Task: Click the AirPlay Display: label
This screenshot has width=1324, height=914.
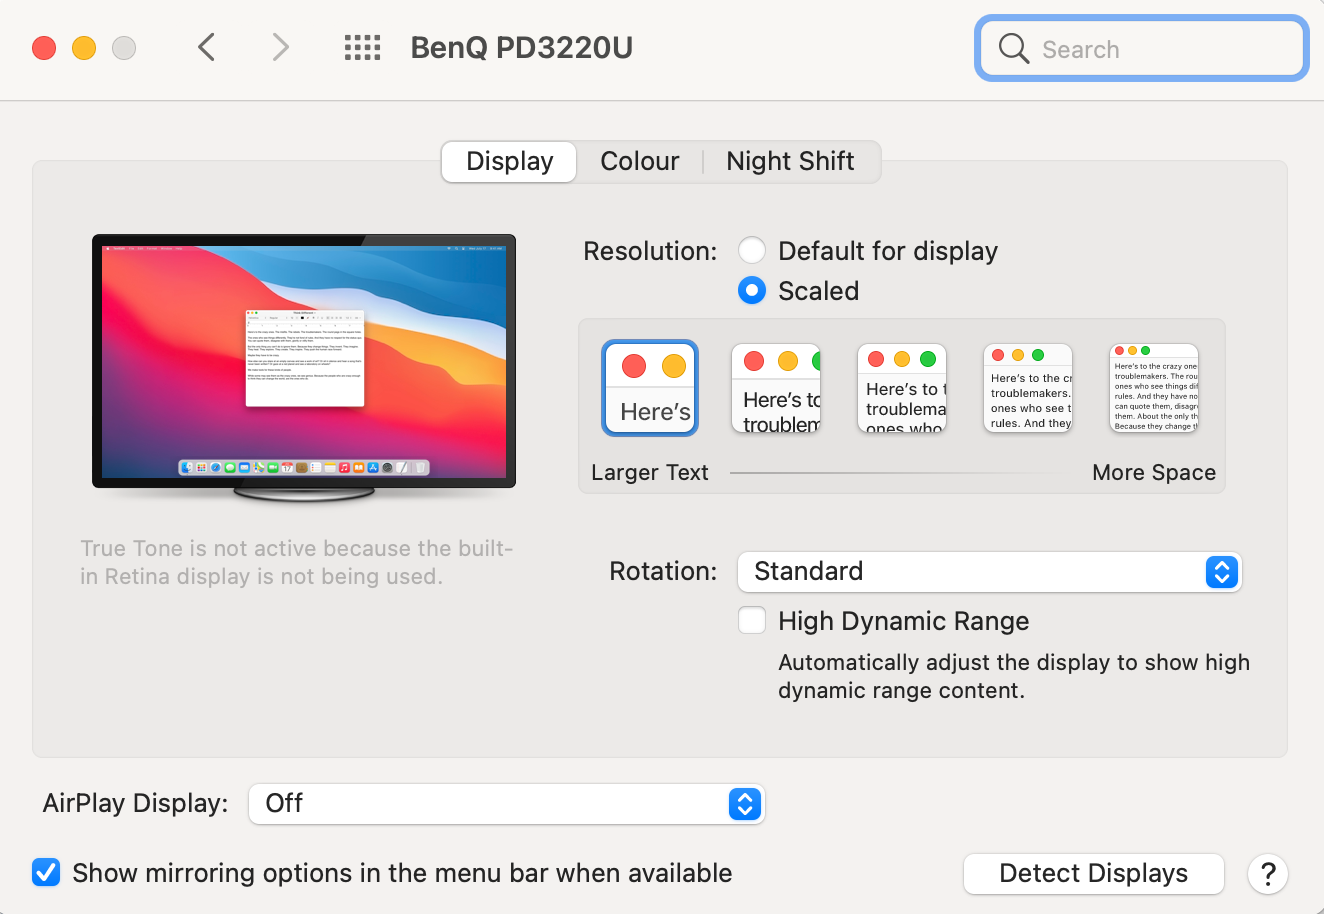Action: (x=135, y=803)
